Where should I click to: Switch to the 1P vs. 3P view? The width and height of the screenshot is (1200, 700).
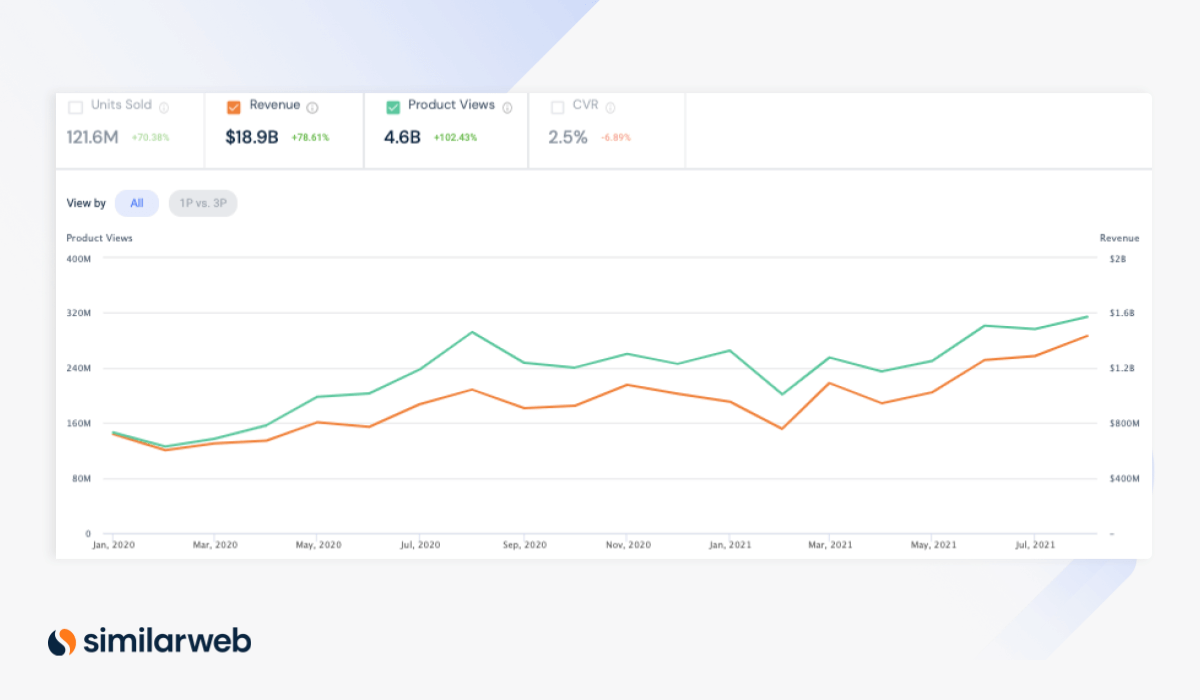coord(203,203)
